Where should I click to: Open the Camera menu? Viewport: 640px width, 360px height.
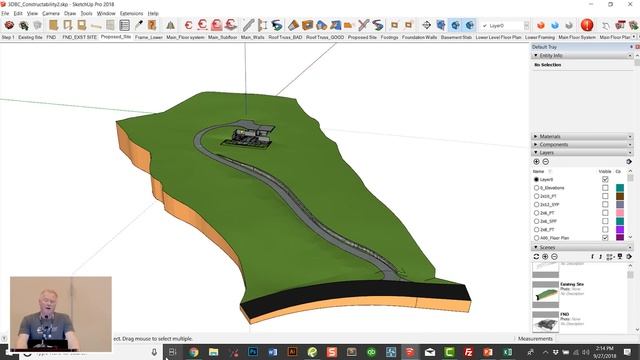click(x=51, y=13)
